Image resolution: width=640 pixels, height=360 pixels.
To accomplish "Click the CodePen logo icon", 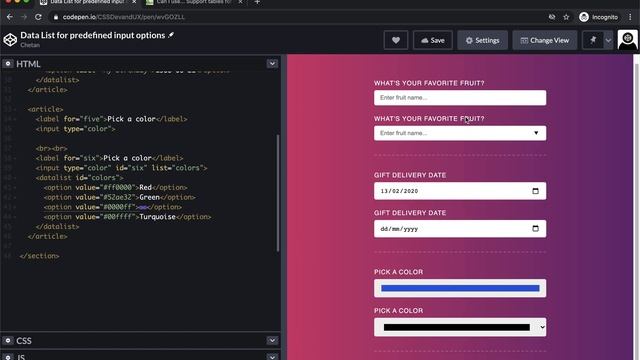I will [10, 40].
